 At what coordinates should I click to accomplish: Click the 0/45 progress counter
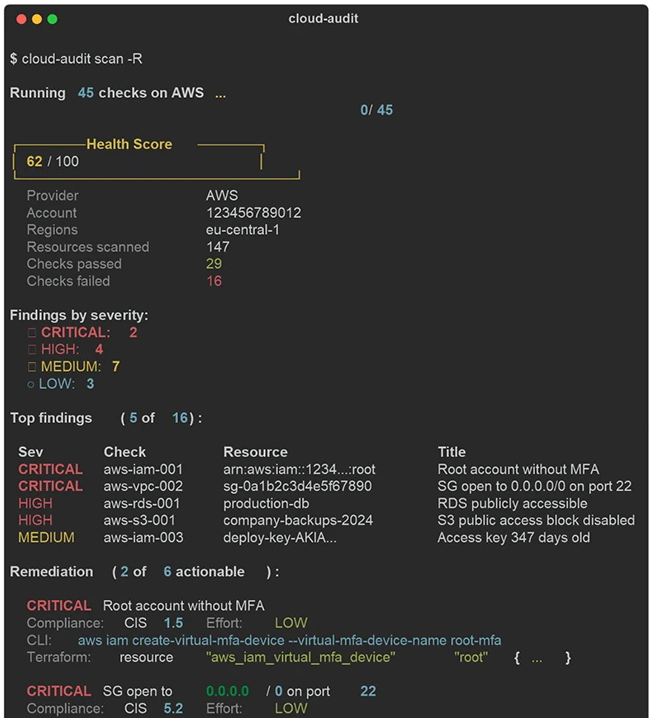pyautogui.click(x=376, y=110)
